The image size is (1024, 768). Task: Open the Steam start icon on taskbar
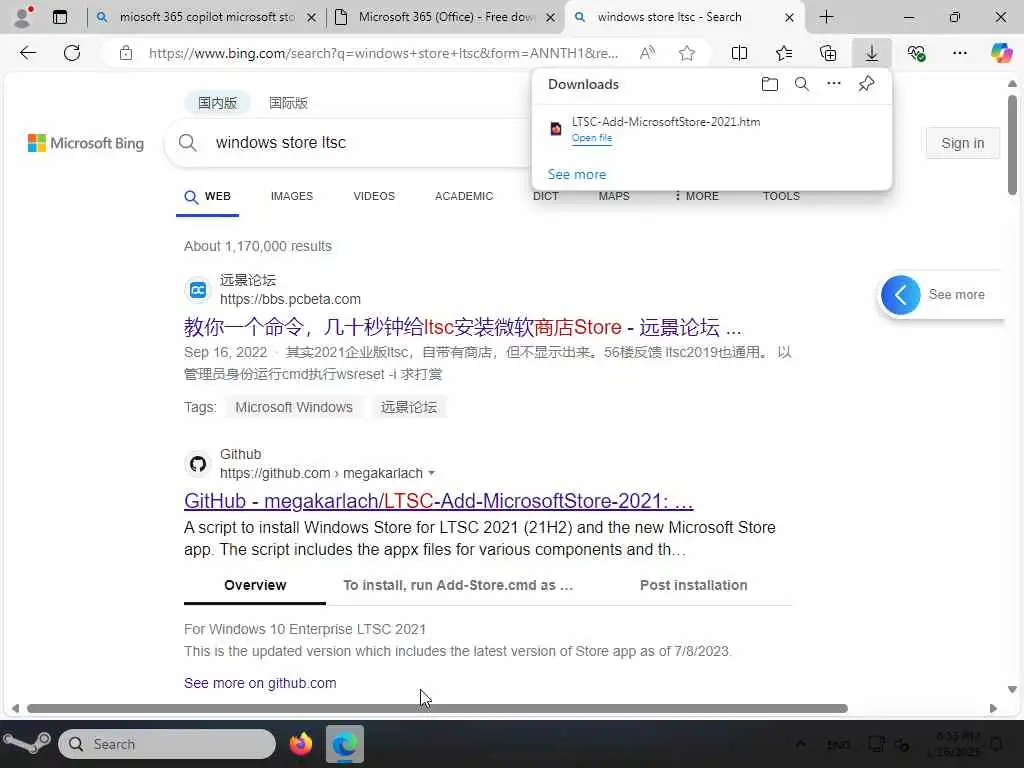[27, 744]
